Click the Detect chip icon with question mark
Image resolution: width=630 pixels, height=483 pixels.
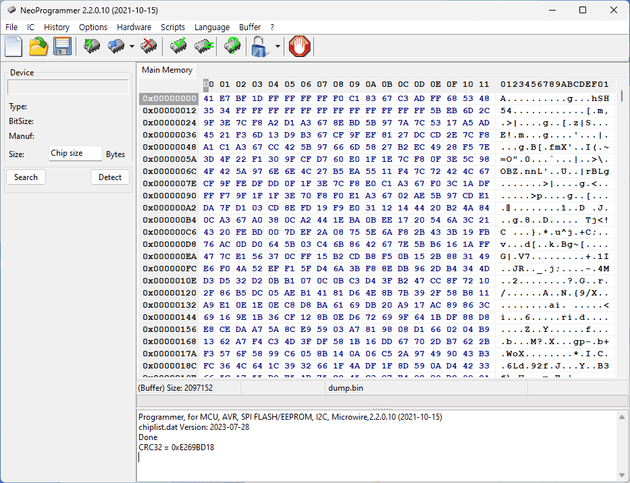233,46
